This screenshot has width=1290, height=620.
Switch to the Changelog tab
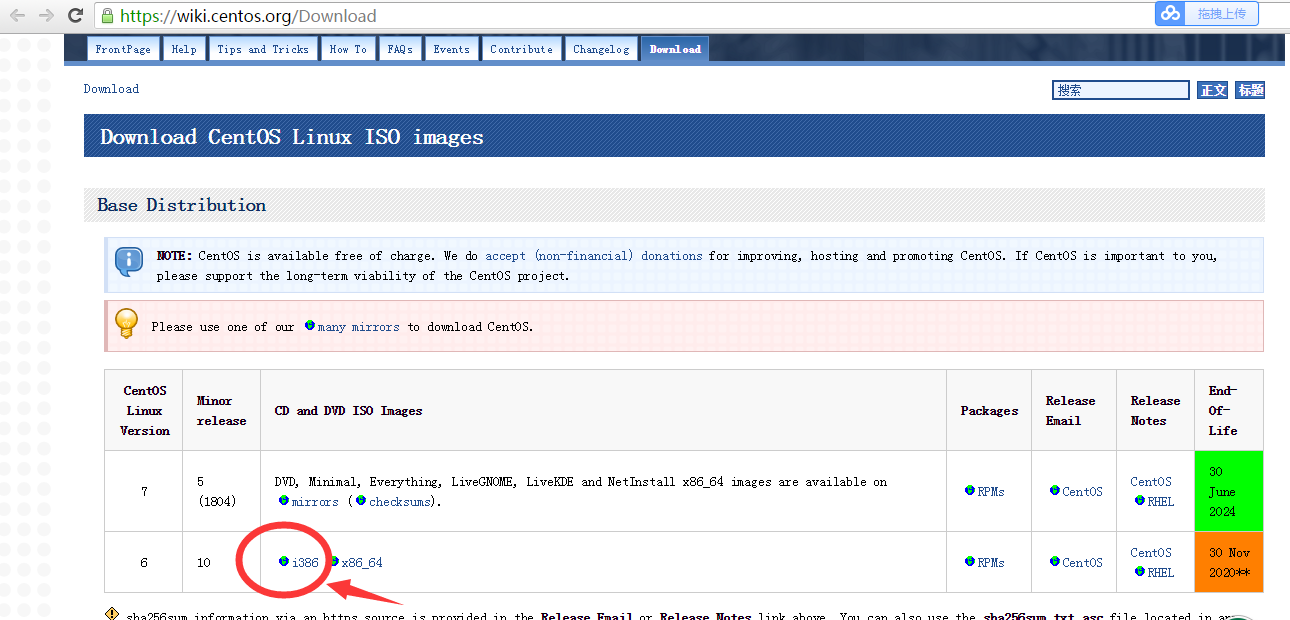601,48
